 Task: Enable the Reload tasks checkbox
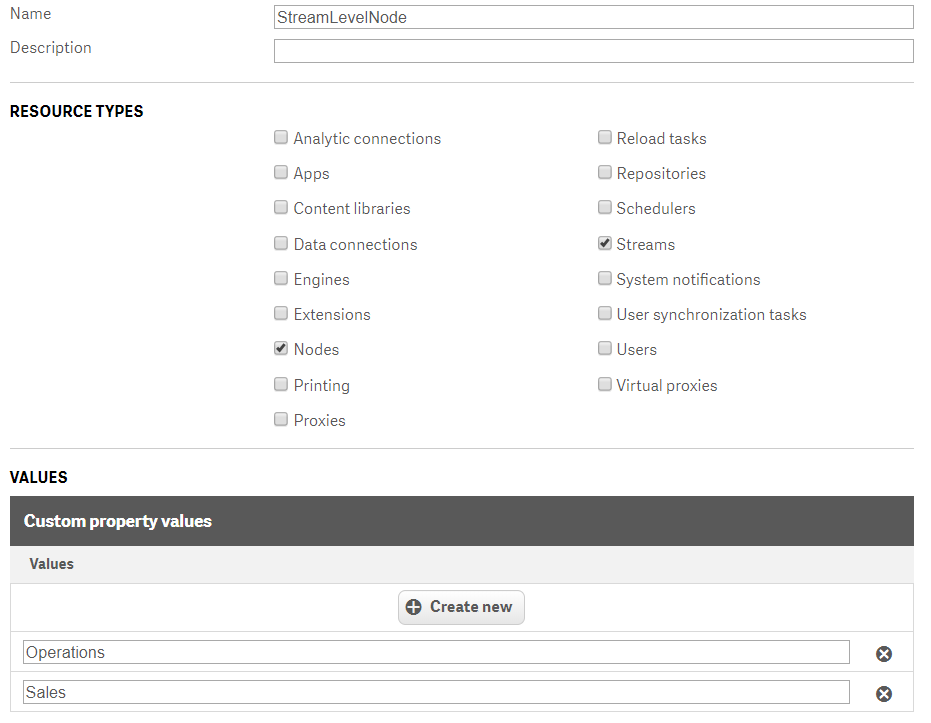tap(605, 138)
